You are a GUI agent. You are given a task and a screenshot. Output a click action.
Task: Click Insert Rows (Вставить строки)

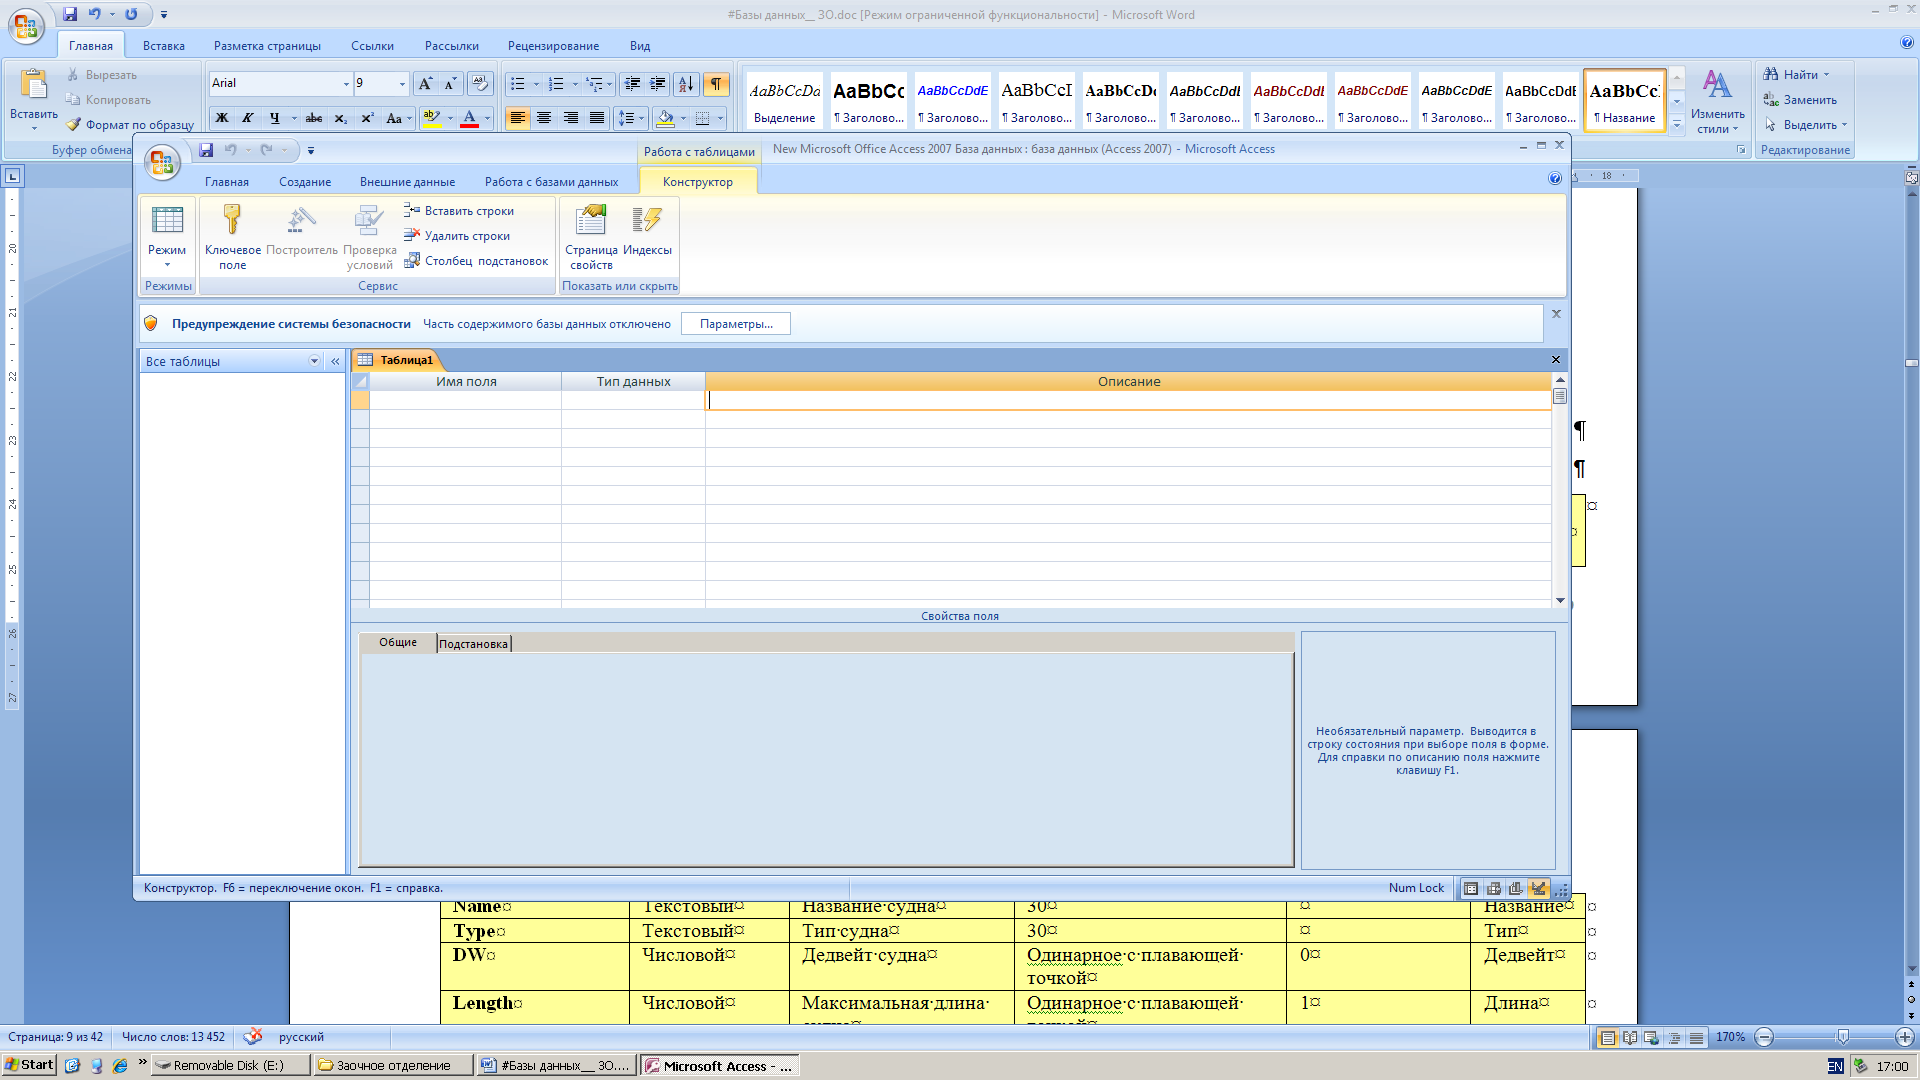click(459, 210)
